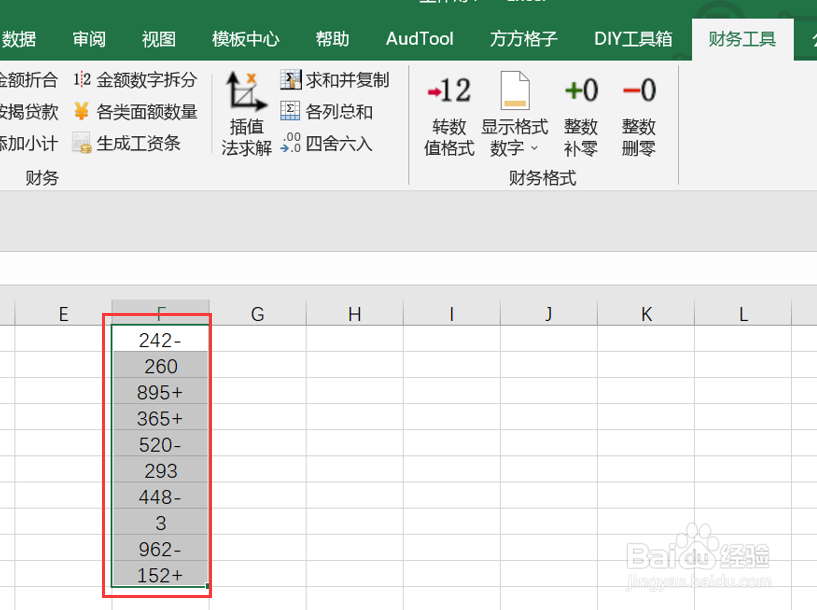Image resolution: width=817 pixels, height=610 pixels.
Task: Open the DIY工具箱 tab
Action: tap(632, 39)
